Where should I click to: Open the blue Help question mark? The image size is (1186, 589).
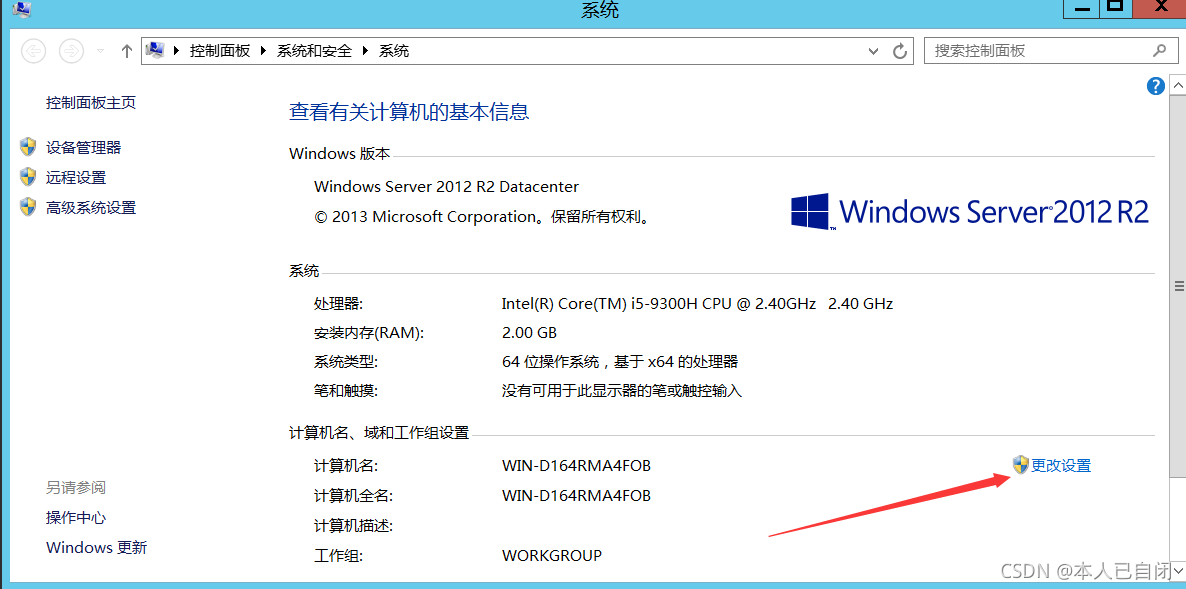(x=1155, y=86)
